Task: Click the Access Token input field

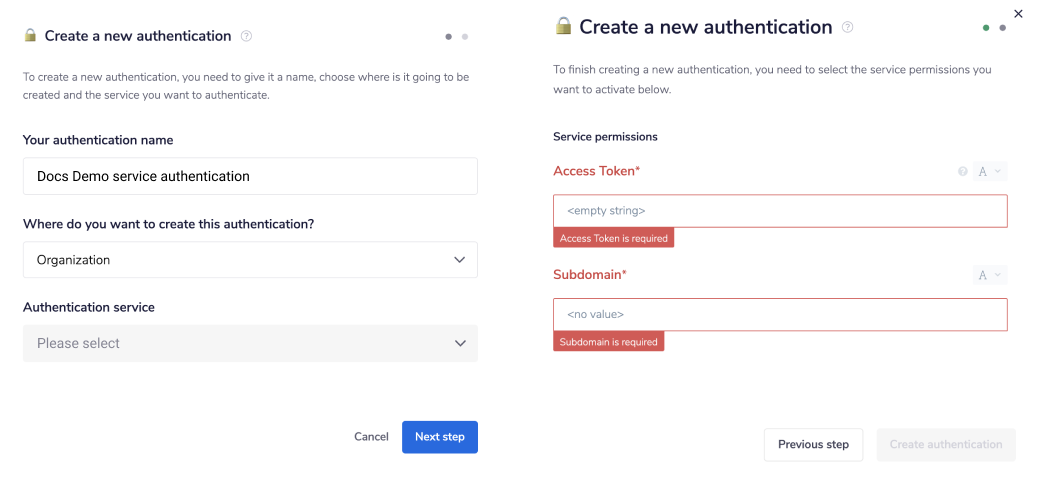Action: point(780,211)
